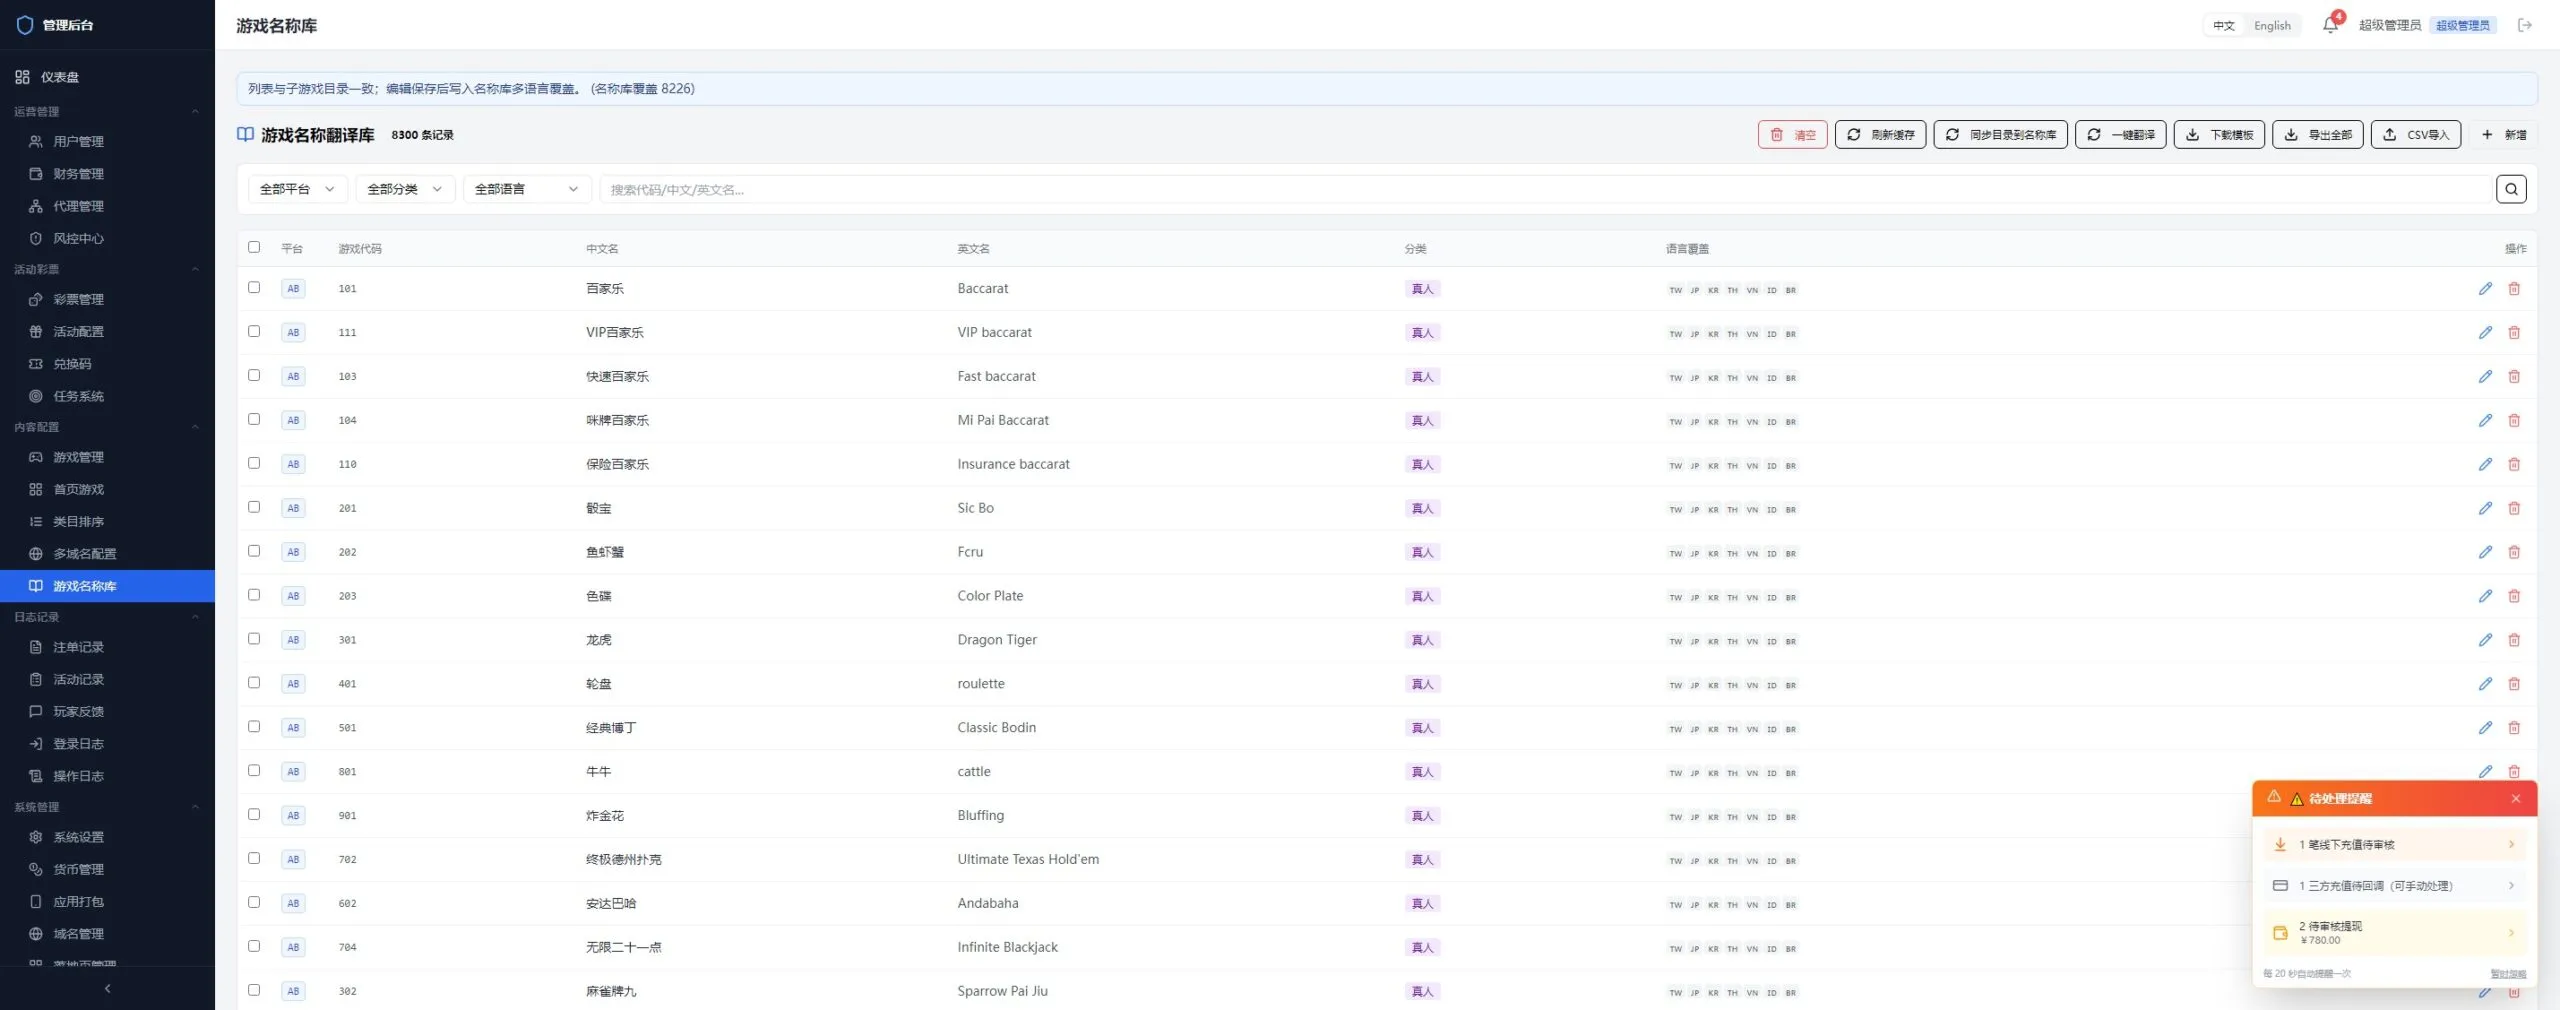Click the search magnifier button
2560x1010 pixels.
2511,189
